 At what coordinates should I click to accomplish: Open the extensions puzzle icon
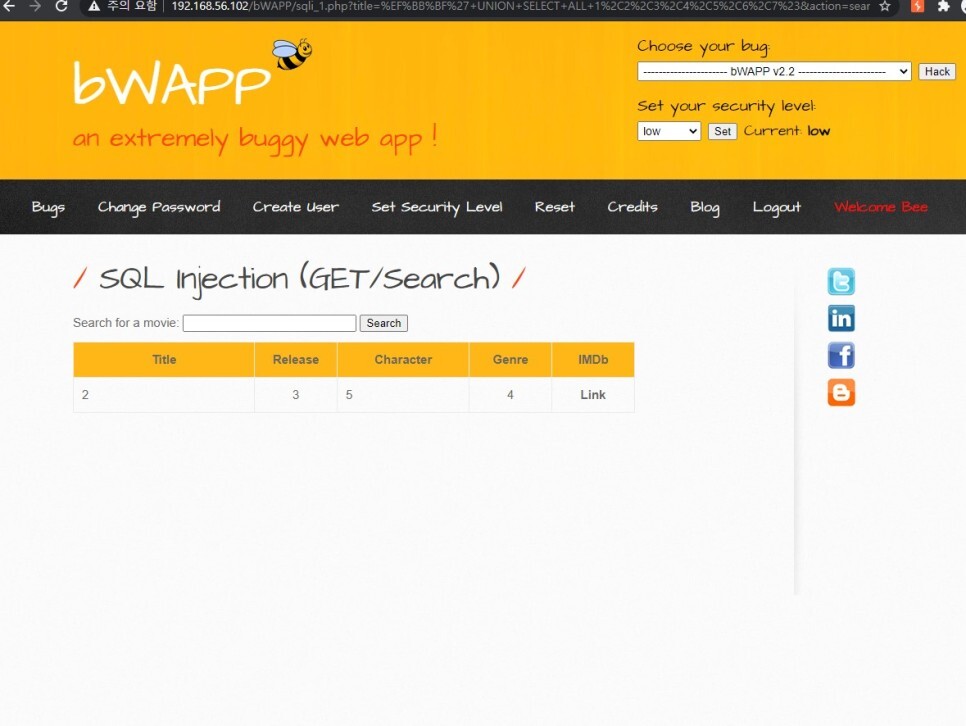(943, 7)
